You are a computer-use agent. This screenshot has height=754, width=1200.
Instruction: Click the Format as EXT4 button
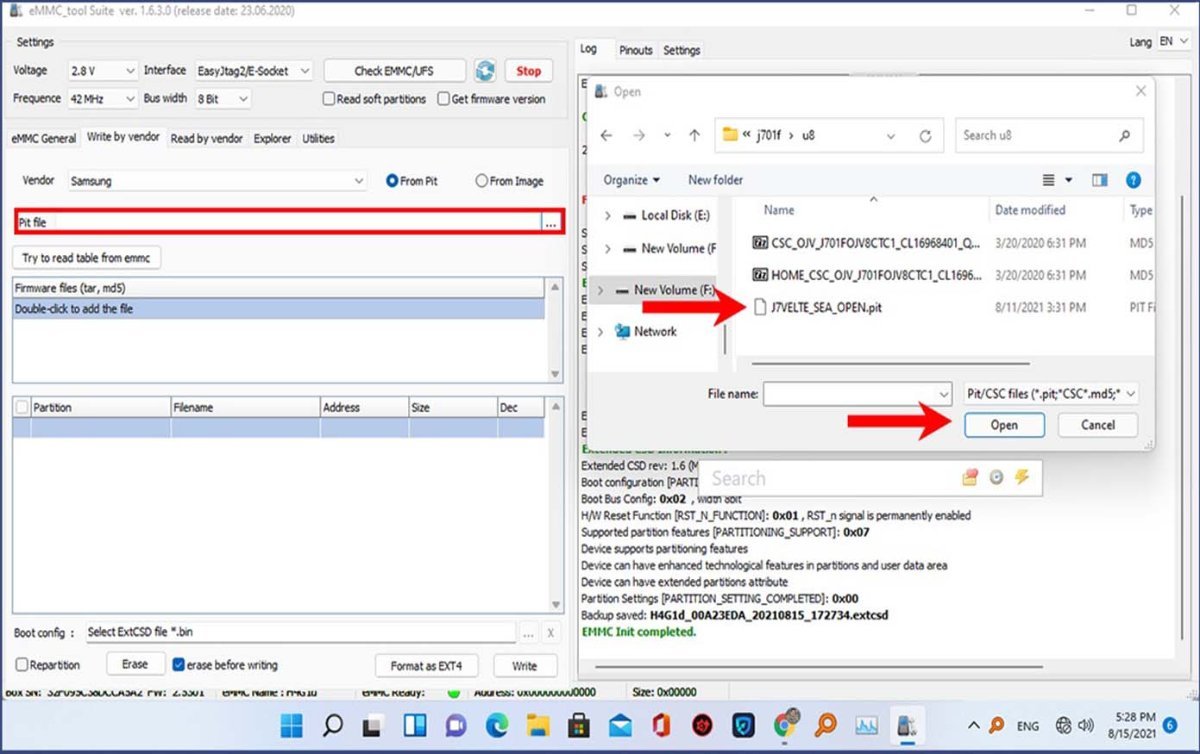click(x=427, y=665)
